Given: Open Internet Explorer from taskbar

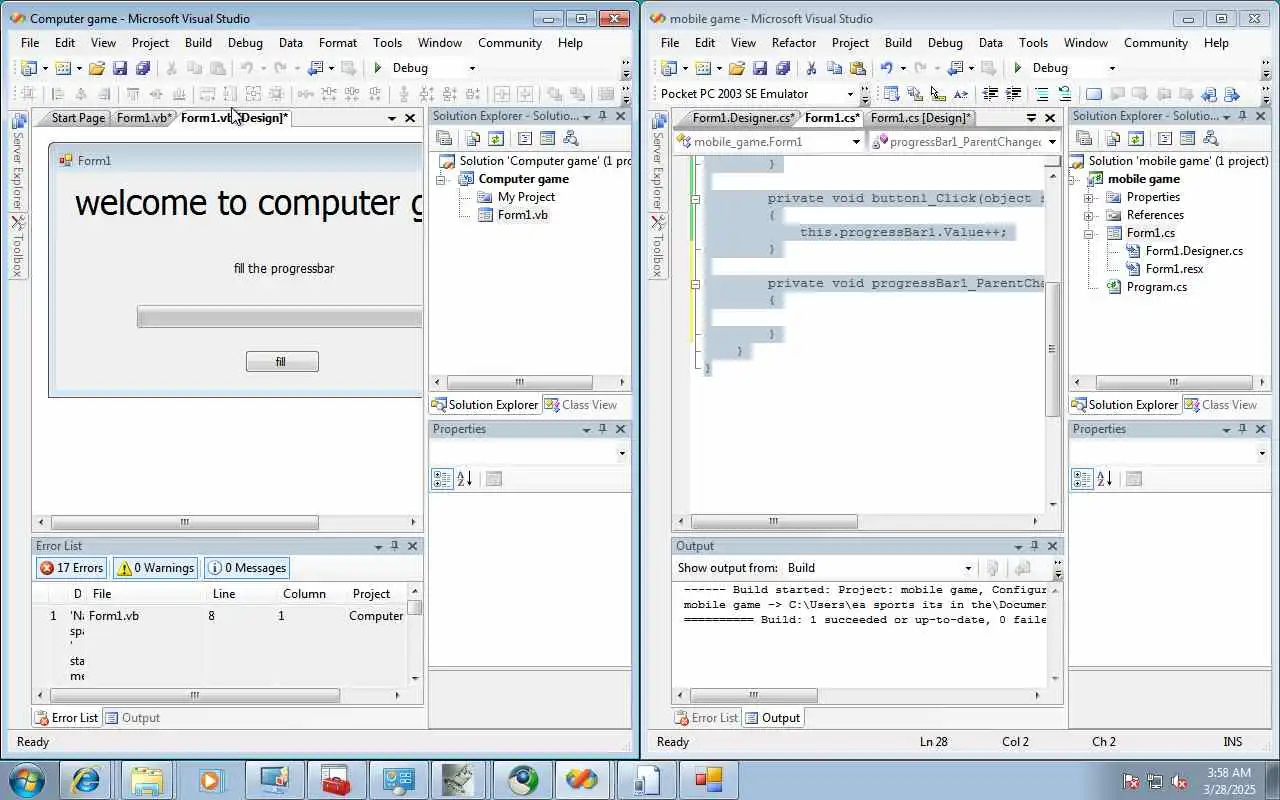Looking at the screenshot, I should 86,780.
